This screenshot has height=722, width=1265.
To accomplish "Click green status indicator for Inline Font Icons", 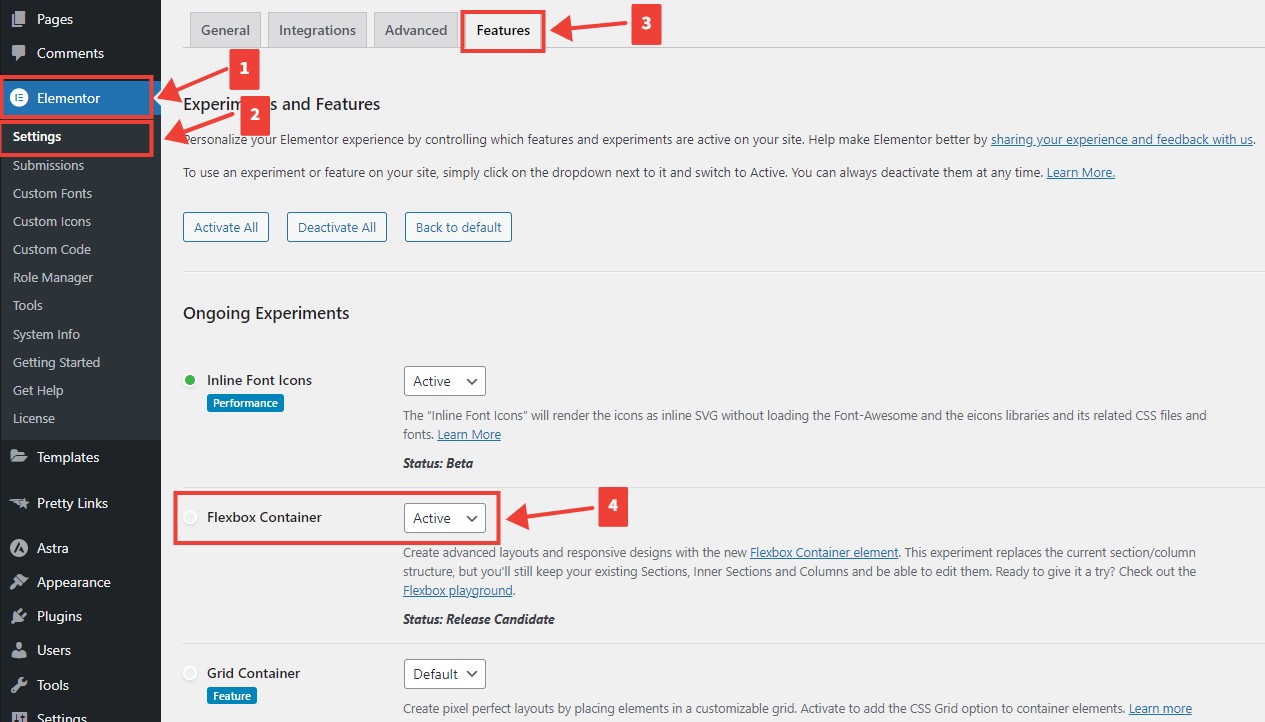I will point(190,380).
